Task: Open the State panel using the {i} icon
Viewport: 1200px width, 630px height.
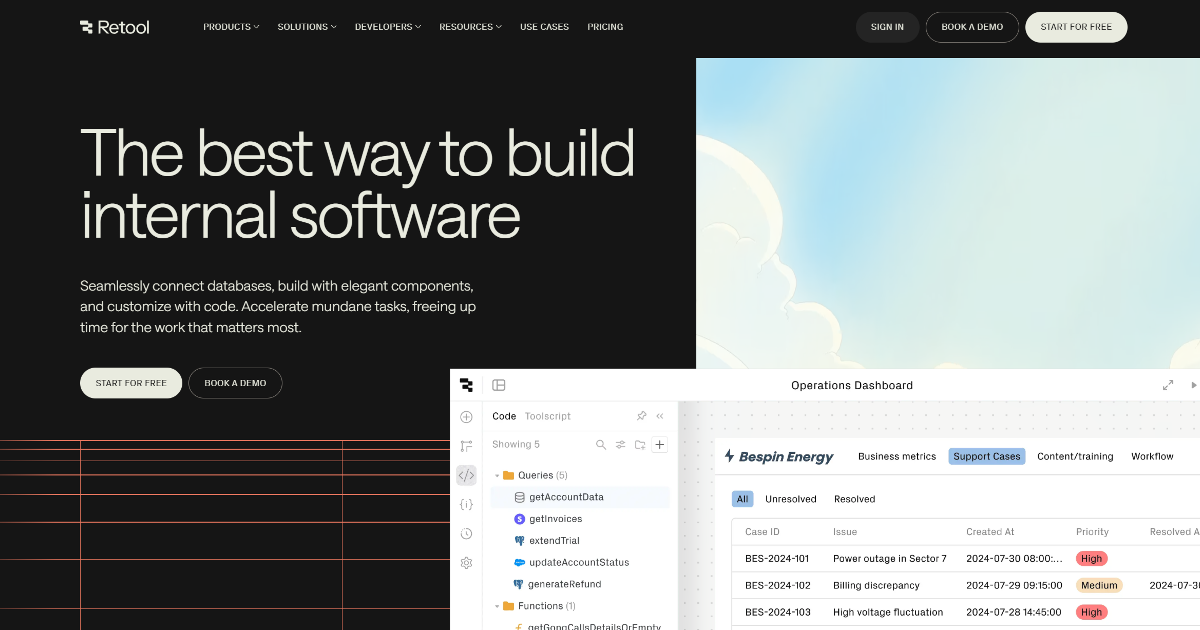Action: (x=466, y=504)
